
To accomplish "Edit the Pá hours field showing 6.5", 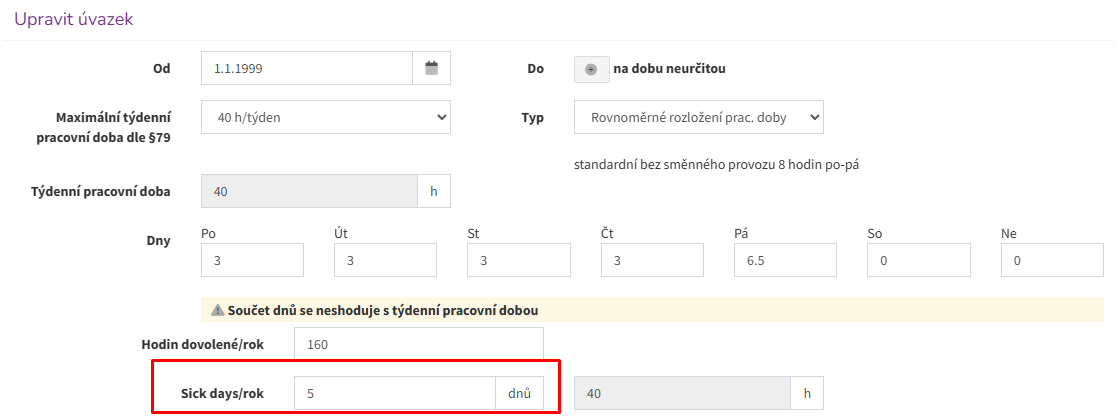I will pos(786,260).
